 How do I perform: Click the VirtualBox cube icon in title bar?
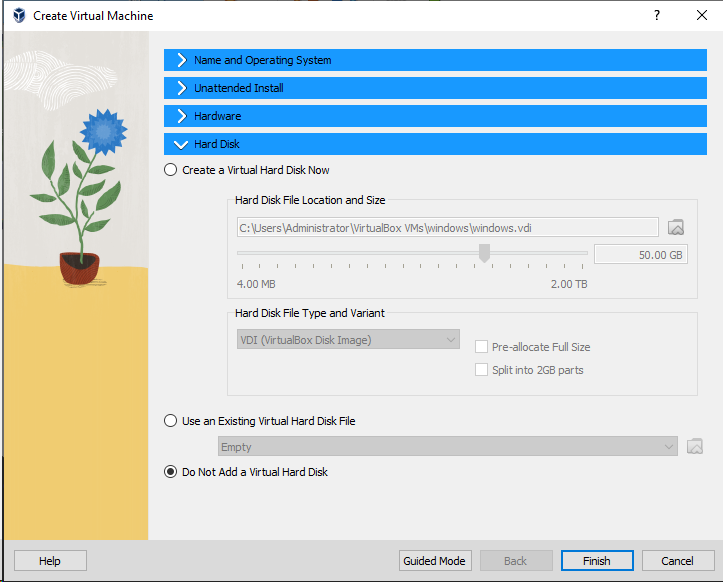point(18,16)
